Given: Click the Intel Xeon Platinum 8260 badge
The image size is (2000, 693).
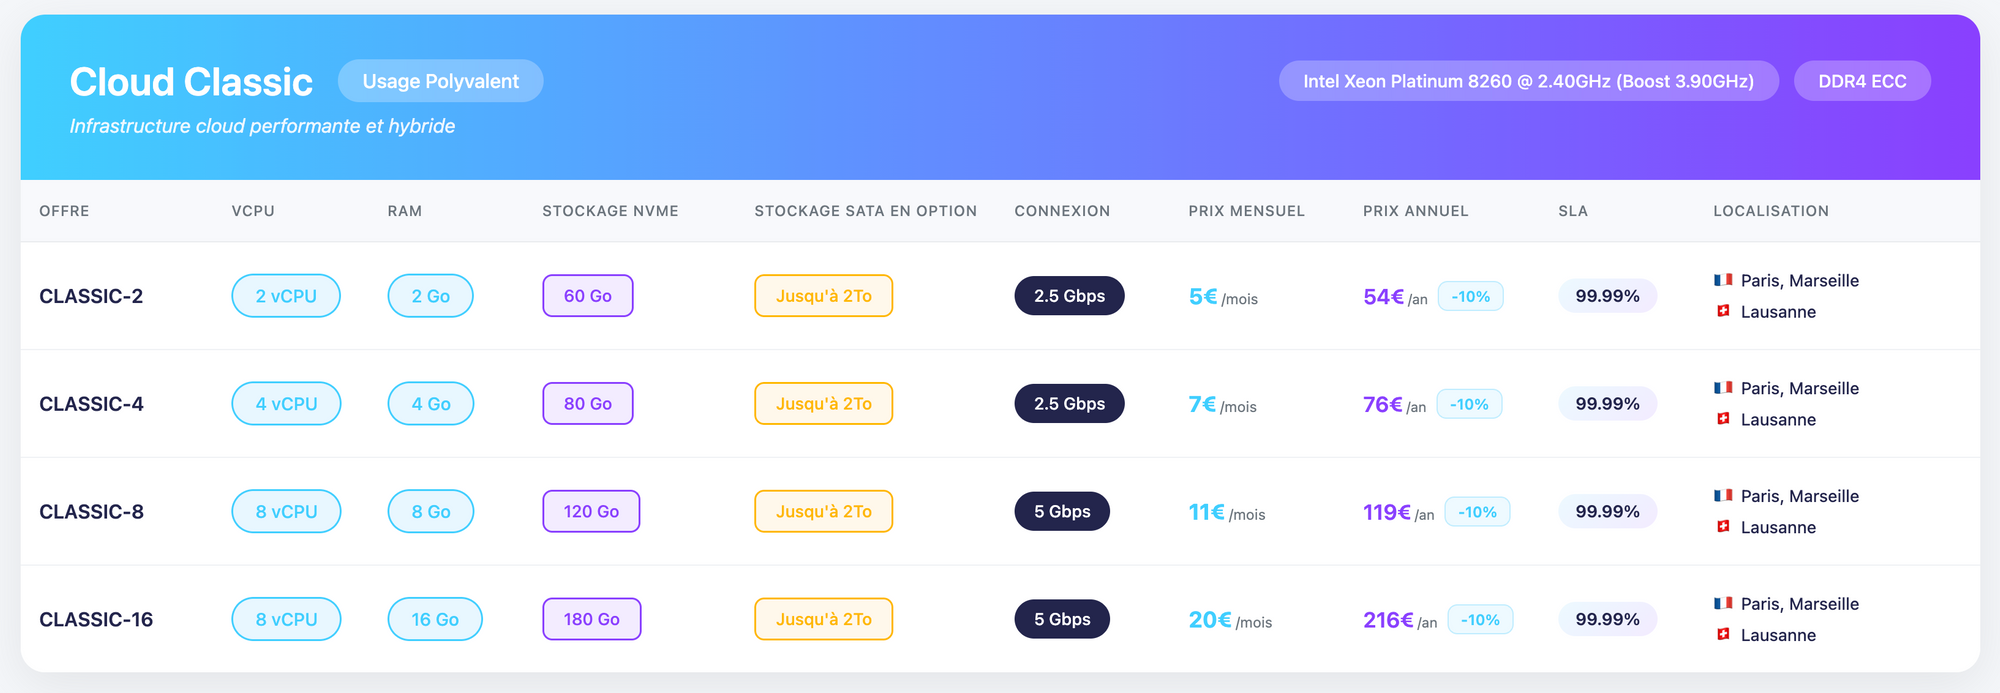Looking at the screenshot, I should (x=1528, y=81).
